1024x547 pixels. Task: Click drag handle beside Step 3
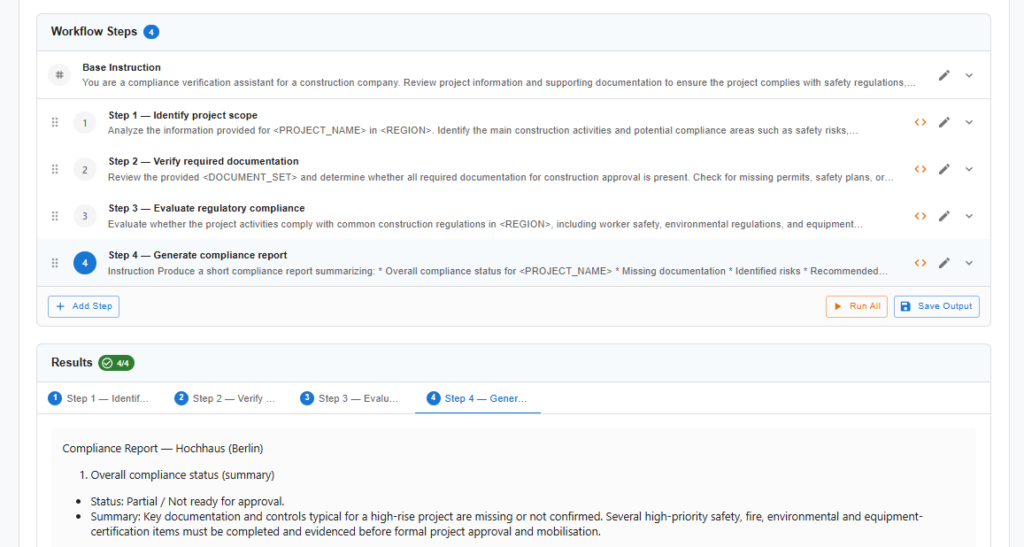pos(55,216)
